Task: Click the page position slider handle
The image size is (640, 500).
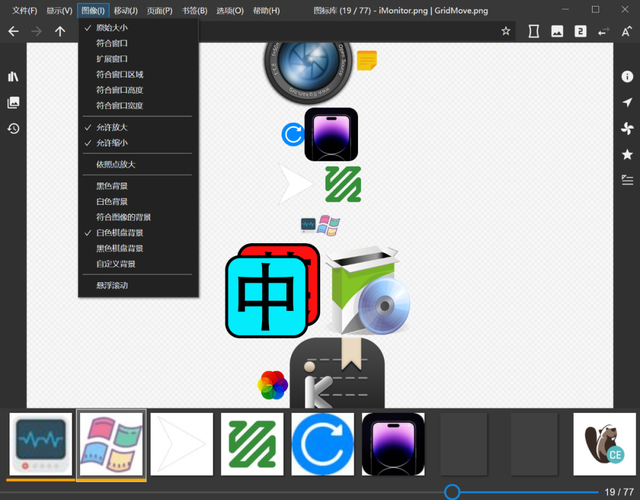Action: (452, 492)
